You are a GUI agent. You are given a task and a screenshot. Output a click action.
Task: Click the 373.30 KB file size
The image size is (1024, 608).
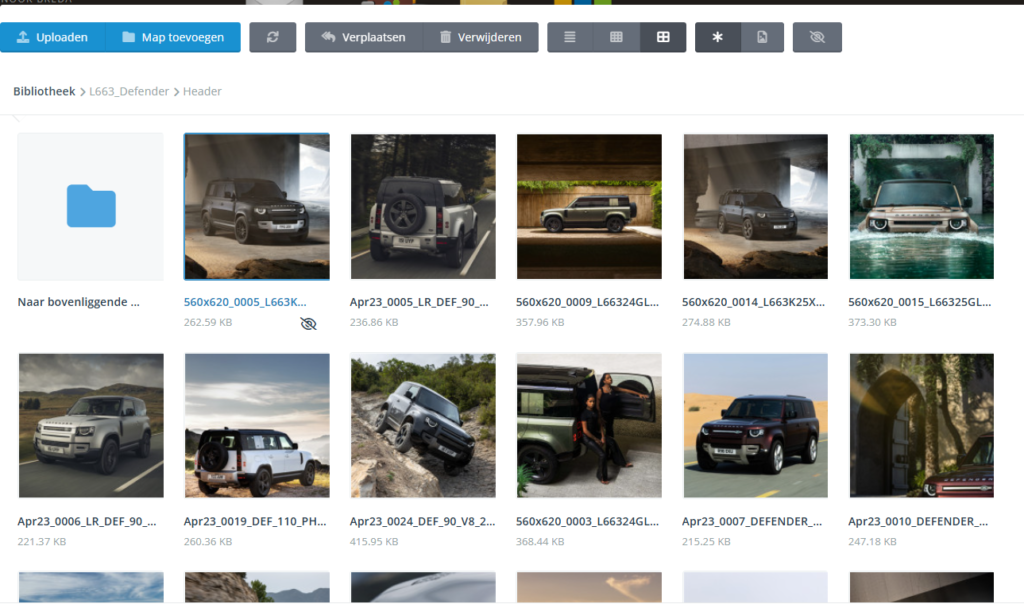click(x=872, y=322)
